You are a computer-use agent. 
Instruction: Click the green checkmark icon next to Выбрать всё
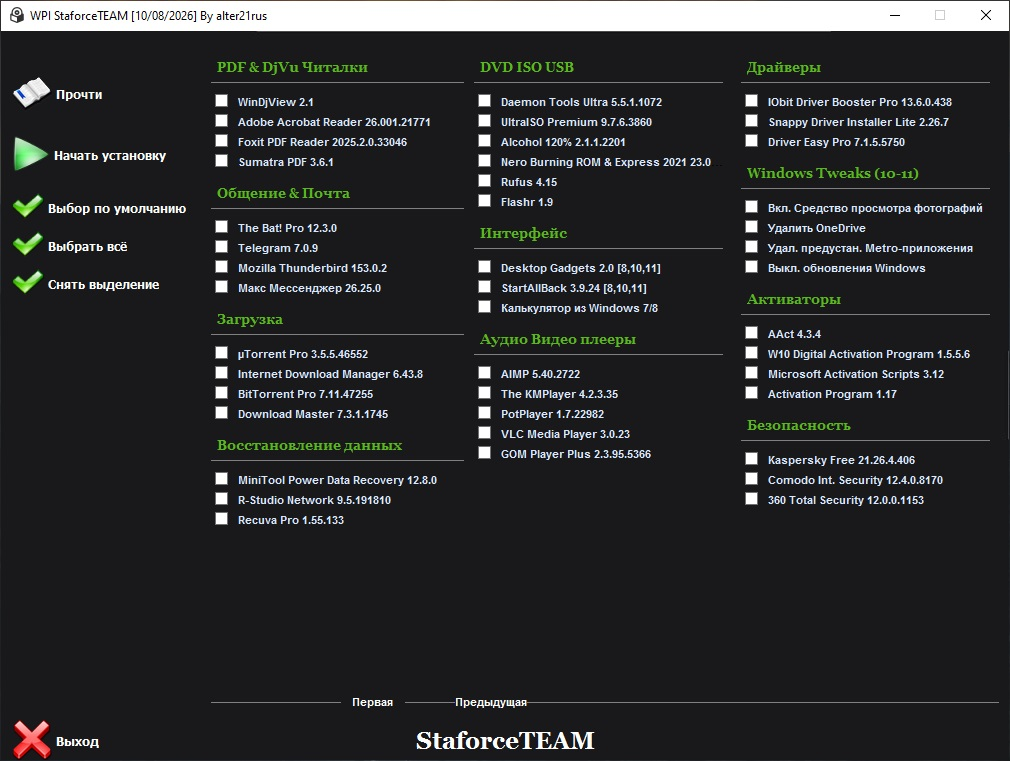coord(28,244)
